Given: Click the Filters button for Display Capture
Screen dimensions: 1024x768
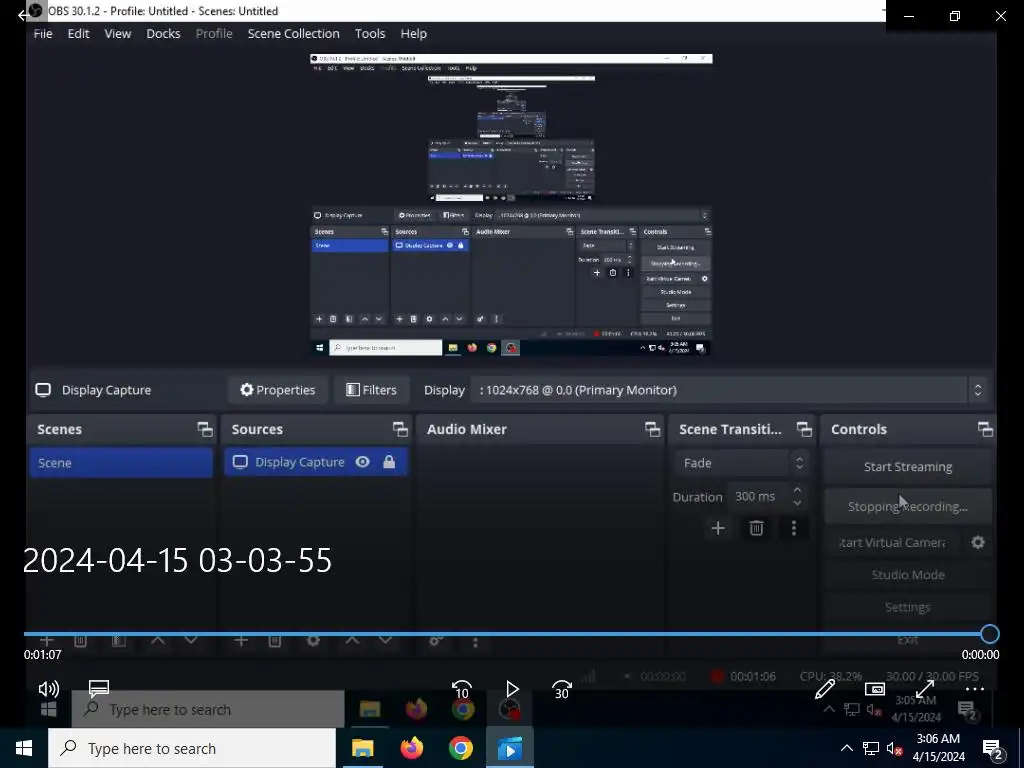Looking at the screenshot, I should tap(372, 390).
